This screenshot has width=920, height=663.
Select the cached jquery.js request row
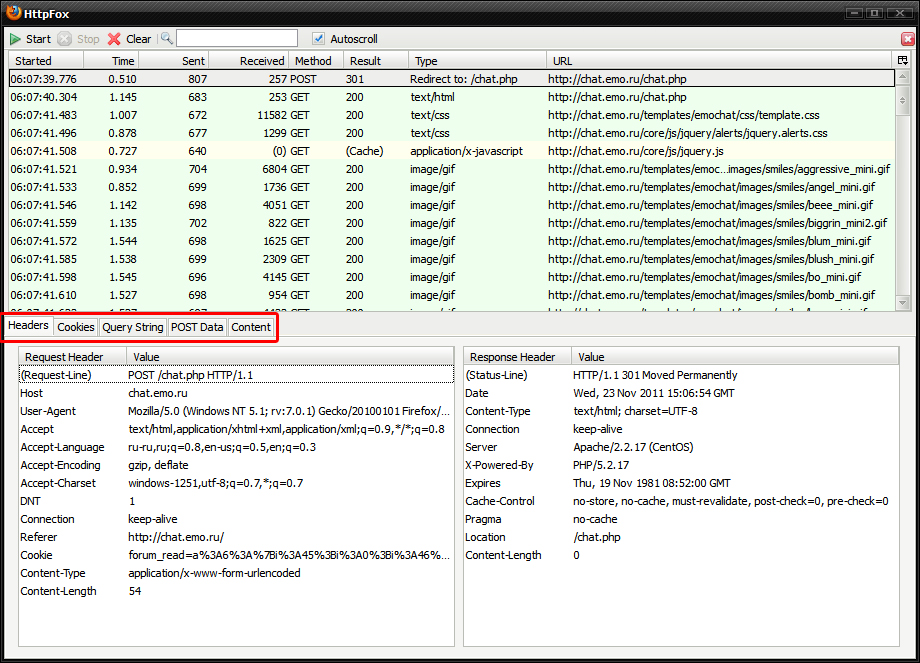click(x=452, y=151)
